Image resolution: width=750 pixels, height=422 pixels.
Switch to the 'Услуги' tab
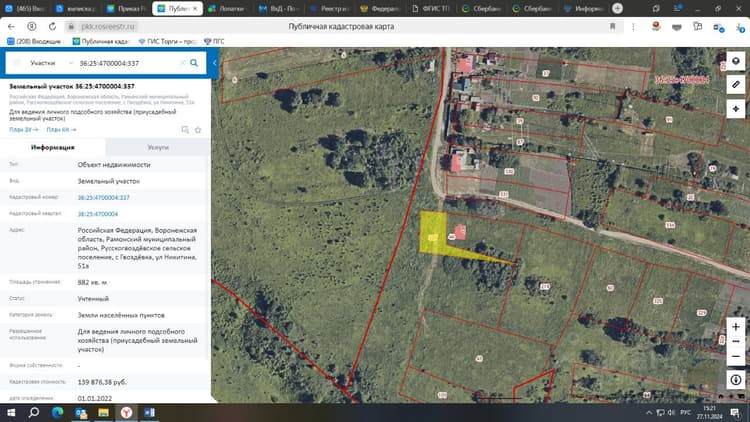[158, 147]
